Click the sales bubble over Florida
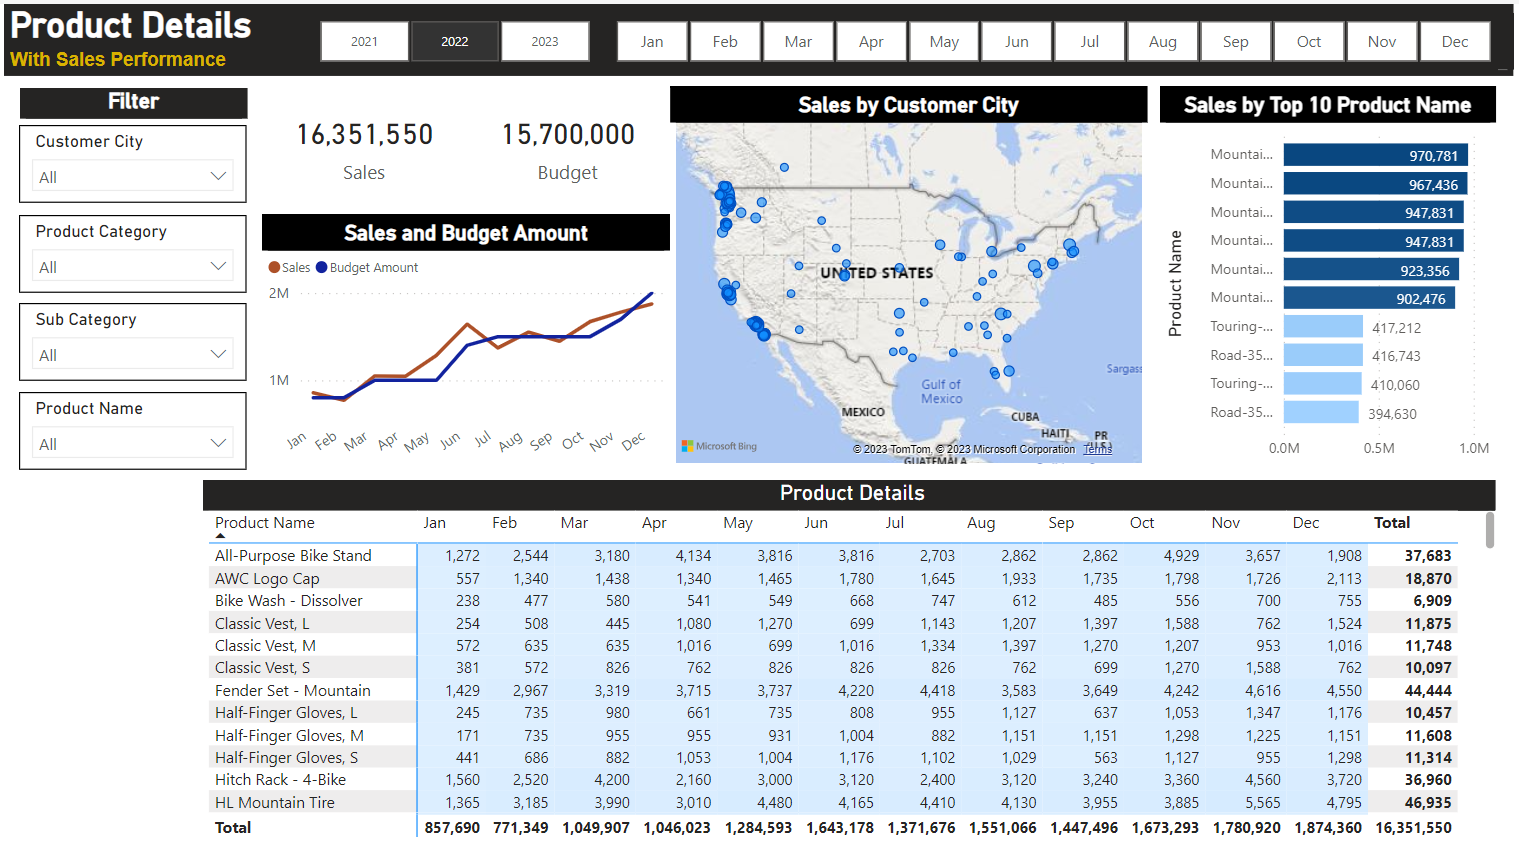1519x847 pixels. pos(1011,370)
